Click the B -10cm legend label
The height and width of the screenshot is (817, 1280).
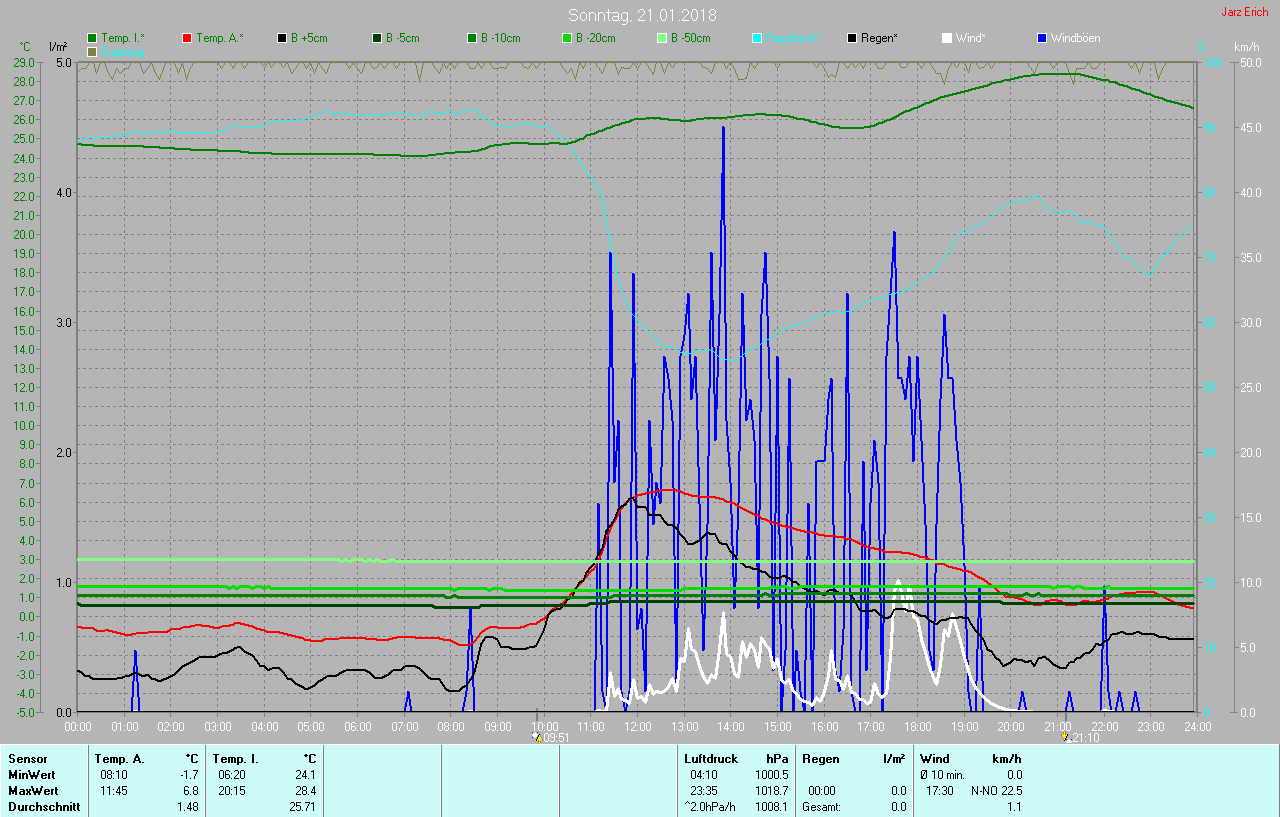coord(500,38)
